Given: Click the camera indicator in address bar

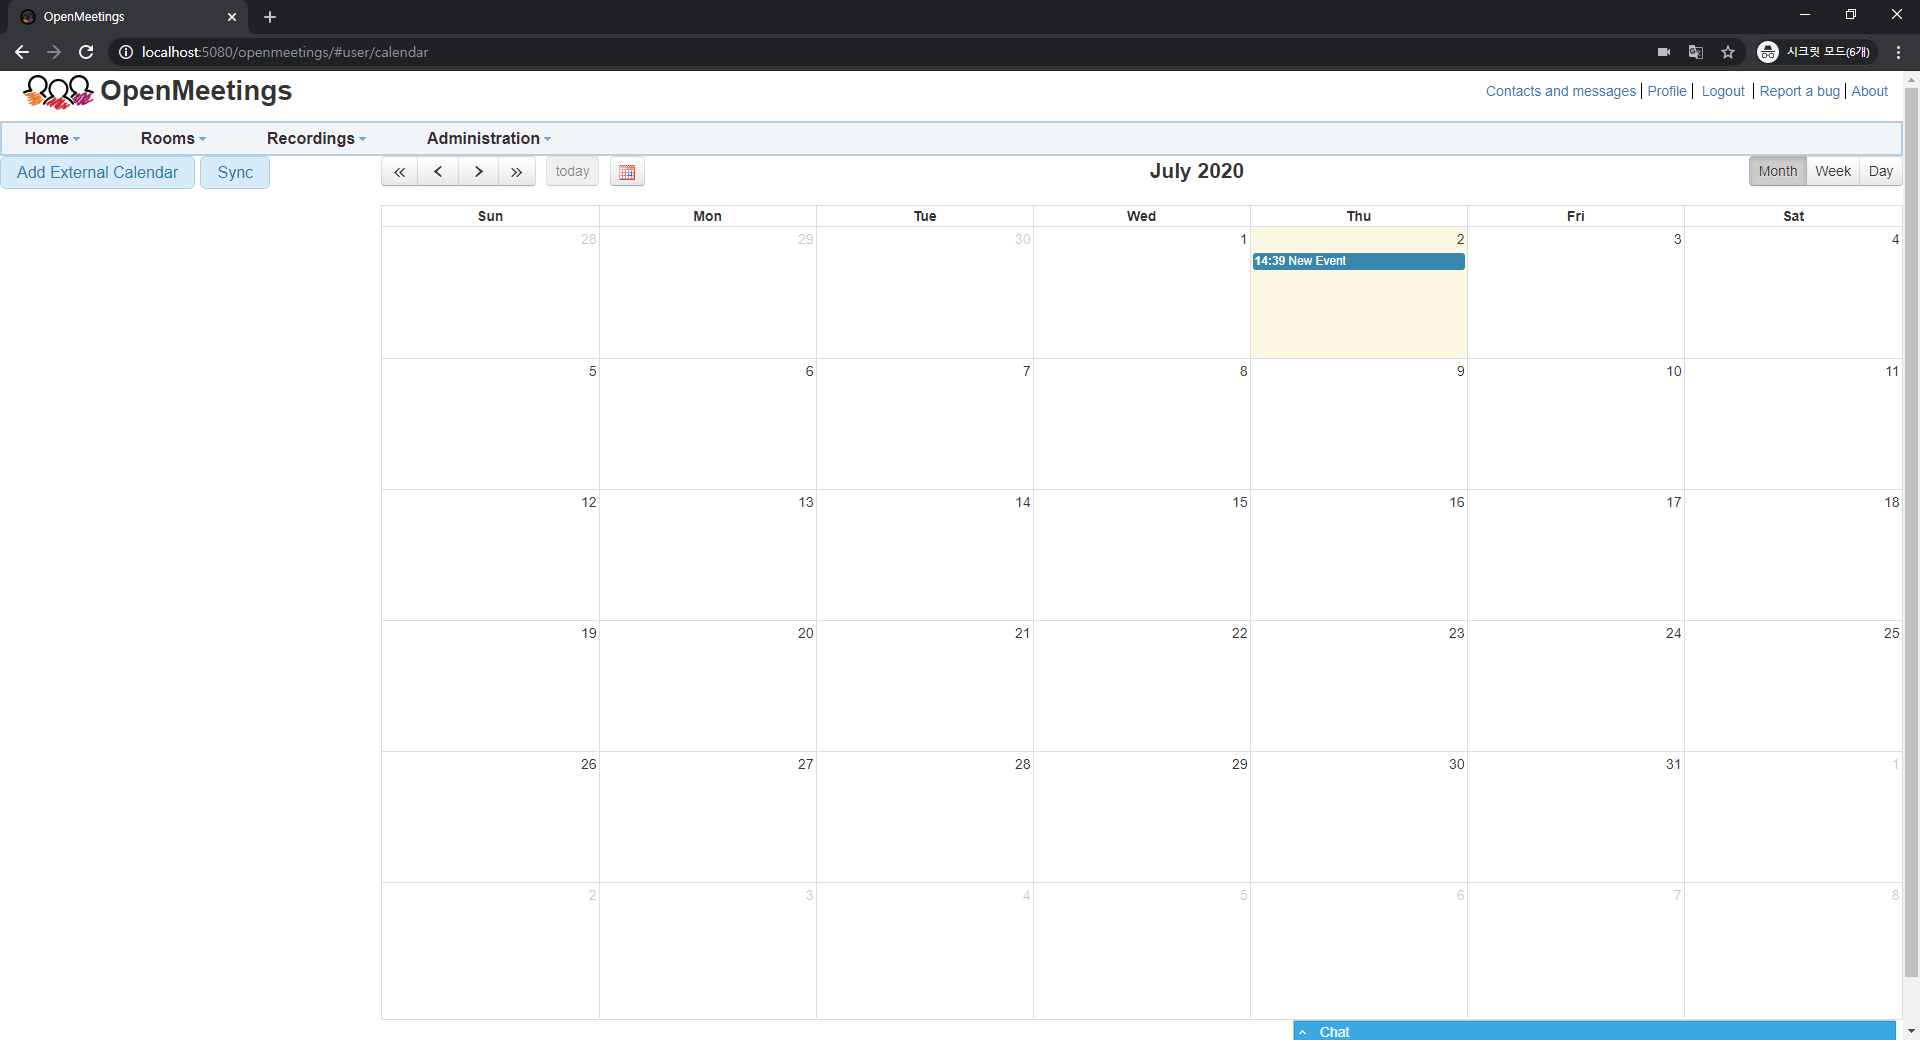Looking at the screenshot, I should pyautogui.click(x=1664, y=52).
